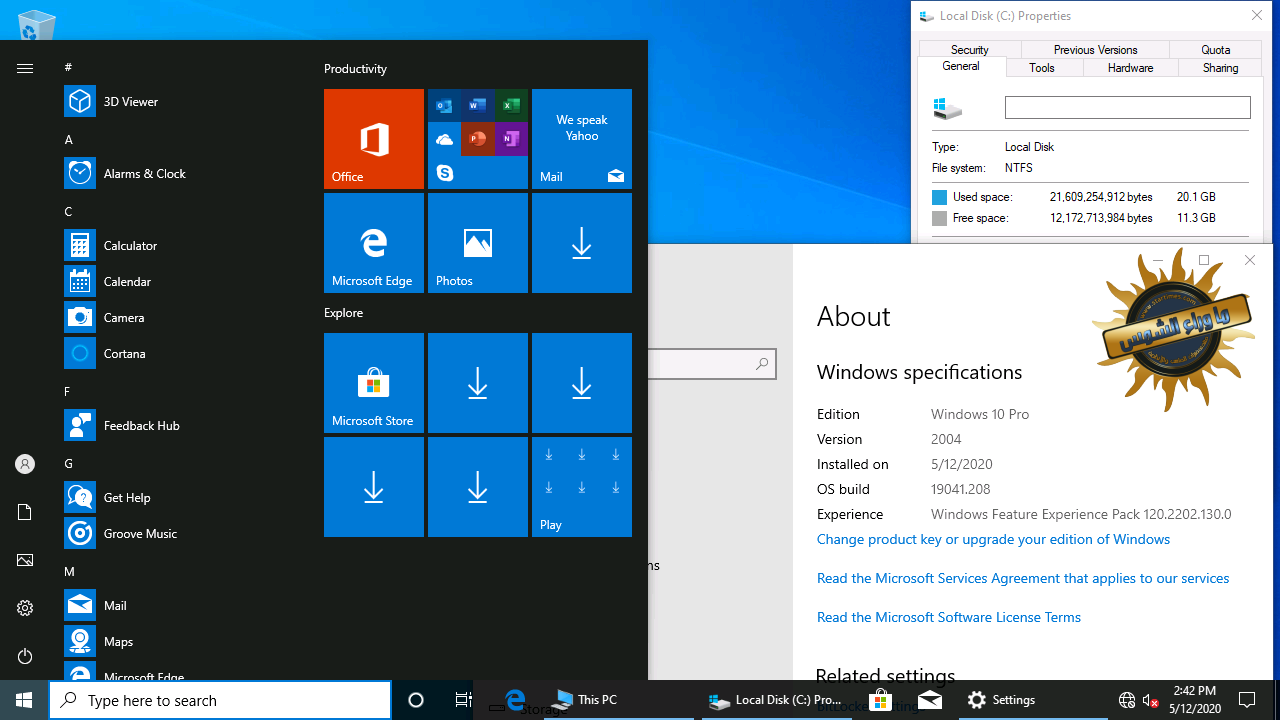1280x720 pixels.
Task: Open the Play folder tile
Action: point(582,487)
